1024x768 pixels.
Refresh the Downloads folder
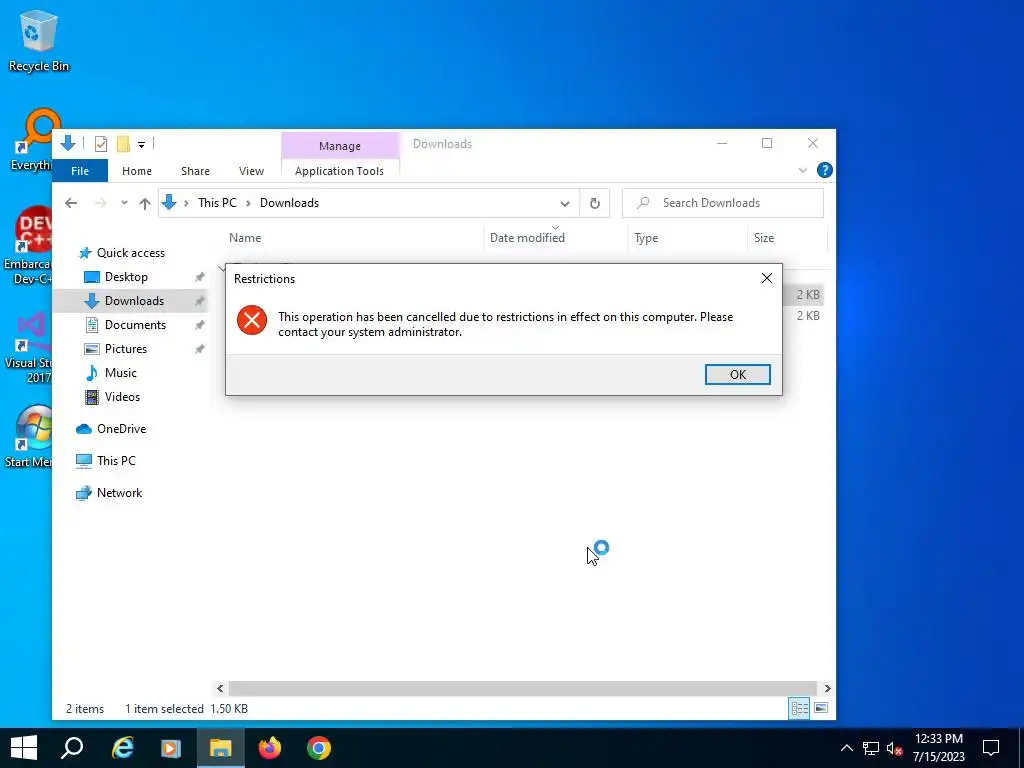pyautogui.click(x=595, y=203)
